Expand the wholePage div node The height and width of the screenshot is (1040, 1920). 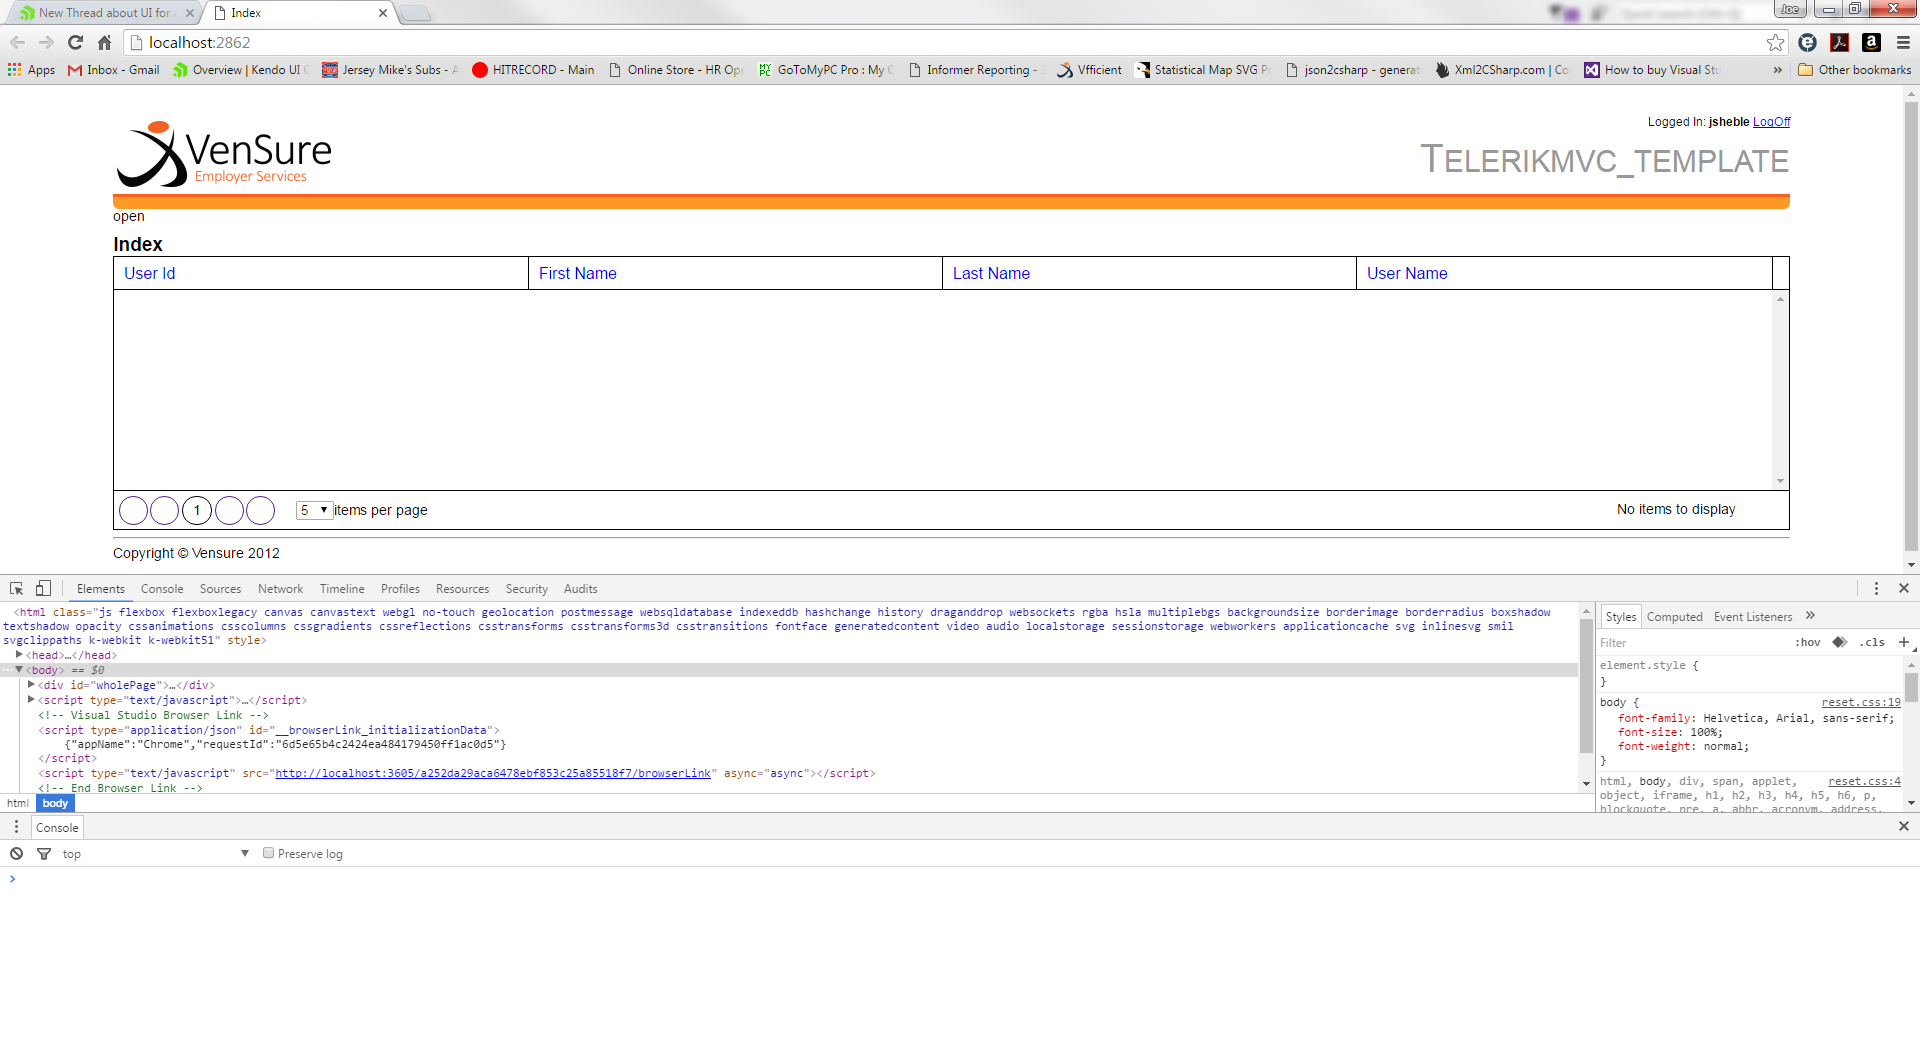tap(31, 685)
